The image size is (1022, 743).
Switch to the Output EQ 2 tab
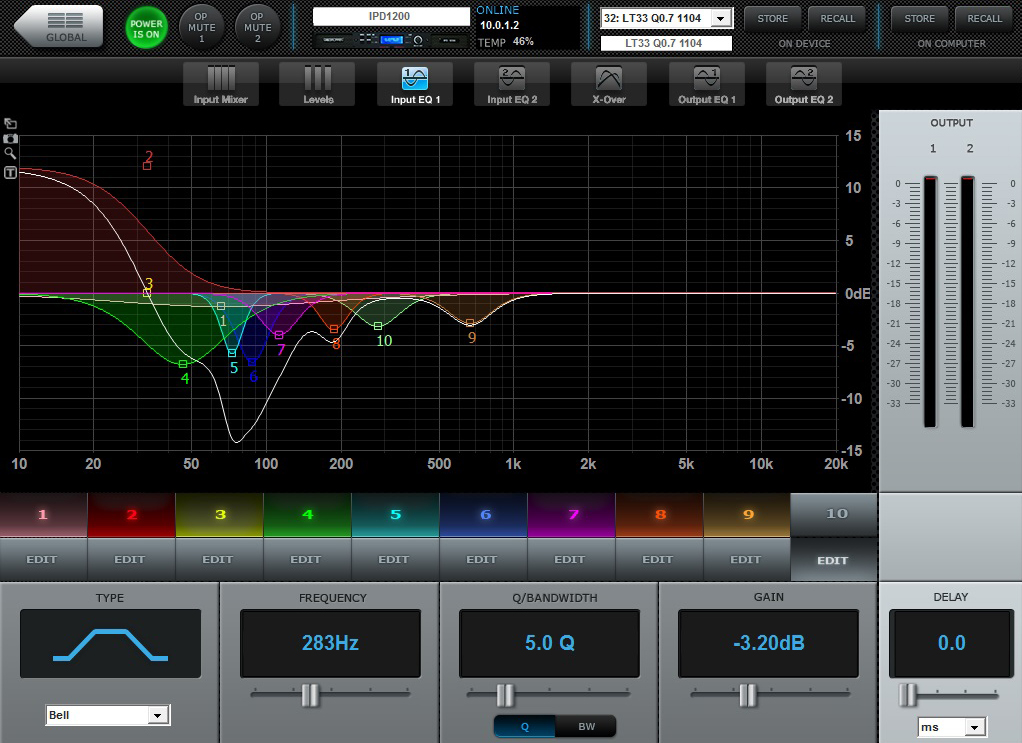(x=804, y=84)
